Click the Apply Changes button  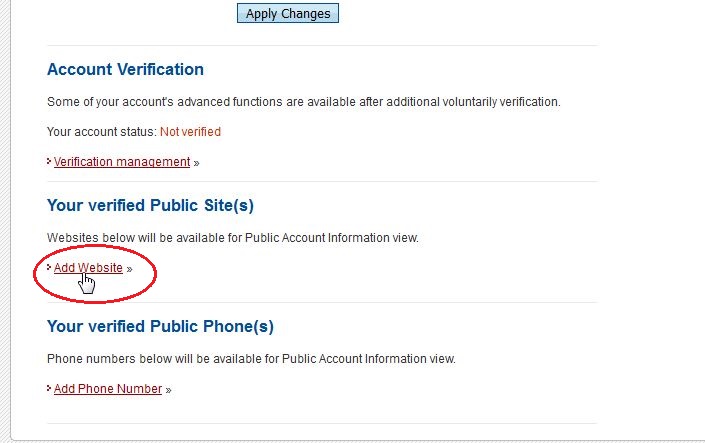coord(288,13)
